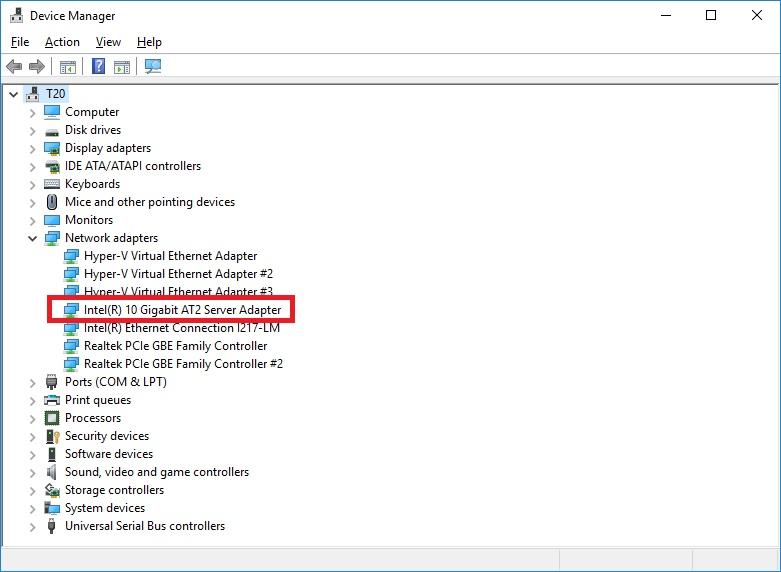Click the T20 computer root icon
Image resolution: width=781 pixels, height=572 pixels.
click(x=32, y=94)
